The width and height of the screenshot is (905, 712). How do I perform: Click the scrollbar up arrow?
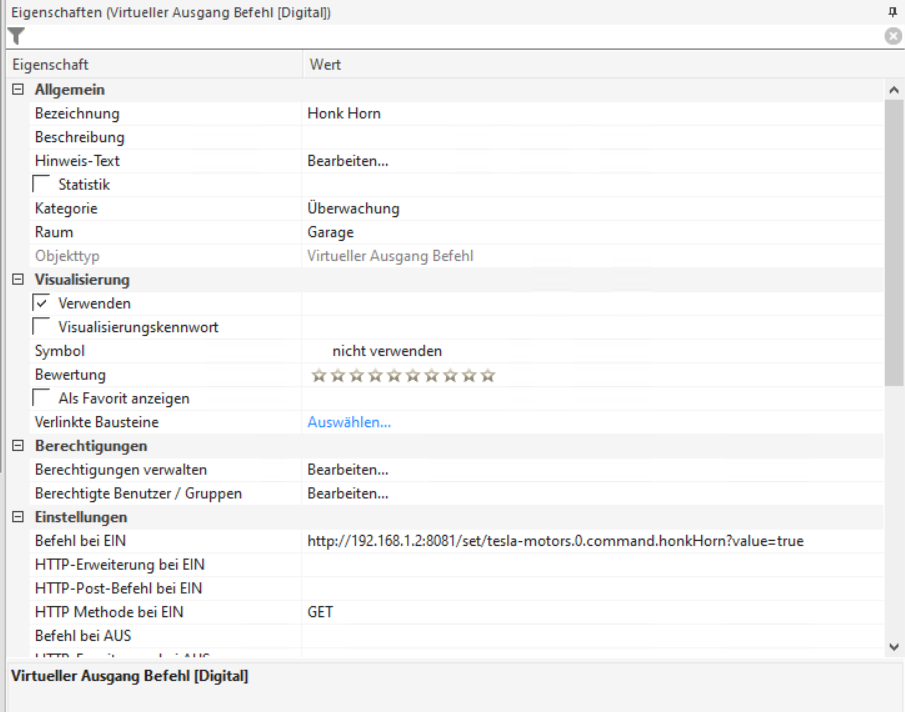pyautogui.click(x=894, y=89)
